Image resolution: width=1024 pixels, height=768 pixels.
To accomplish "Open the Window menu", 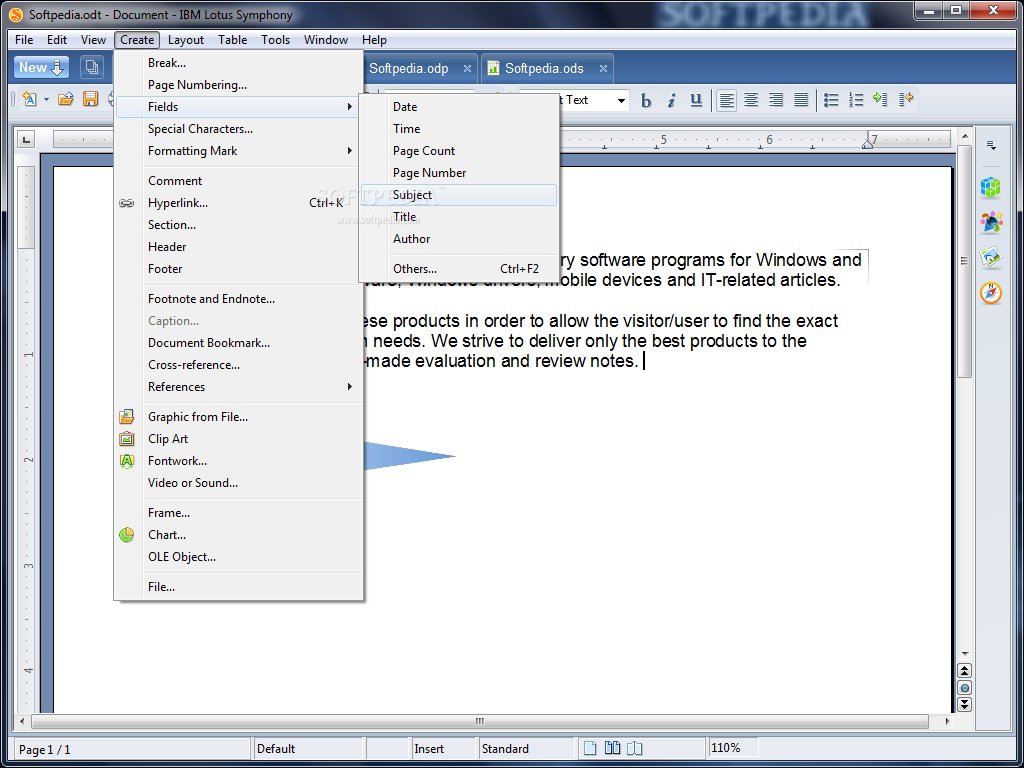I will coord(326,40).
